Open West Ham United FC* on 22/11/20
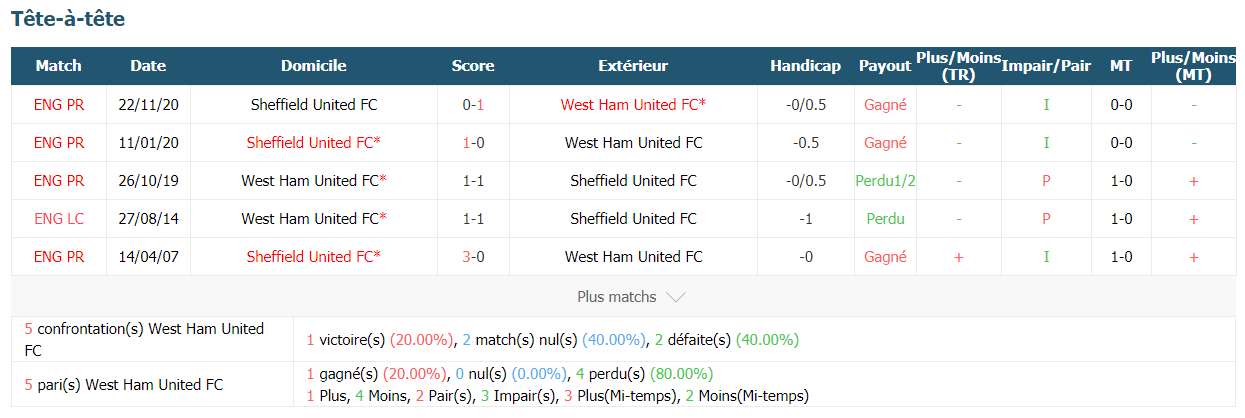 coord(633,104)
